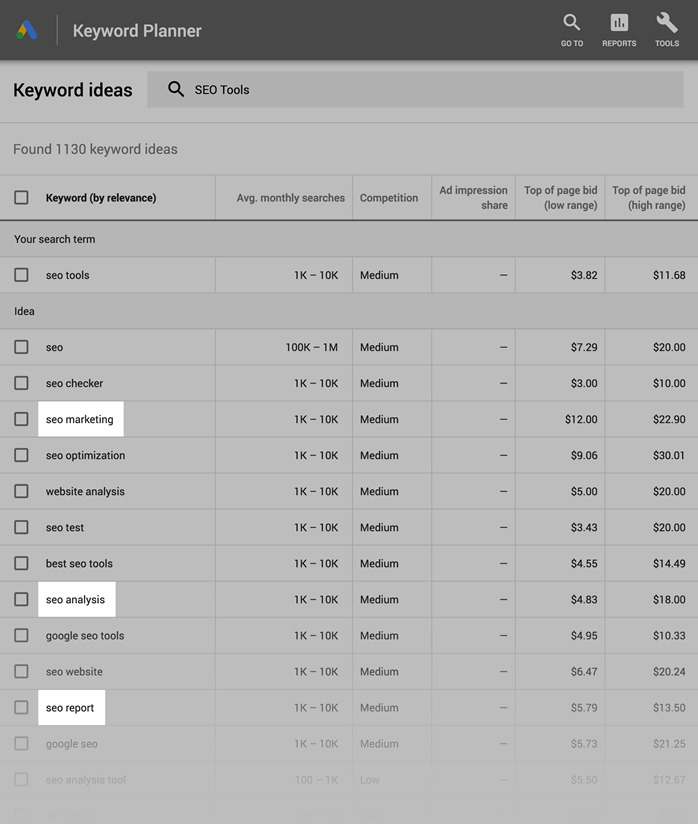Viewport: 698px width, 824px height.
Task: Check the seo optimization row box
Action: tap(22, 455)
